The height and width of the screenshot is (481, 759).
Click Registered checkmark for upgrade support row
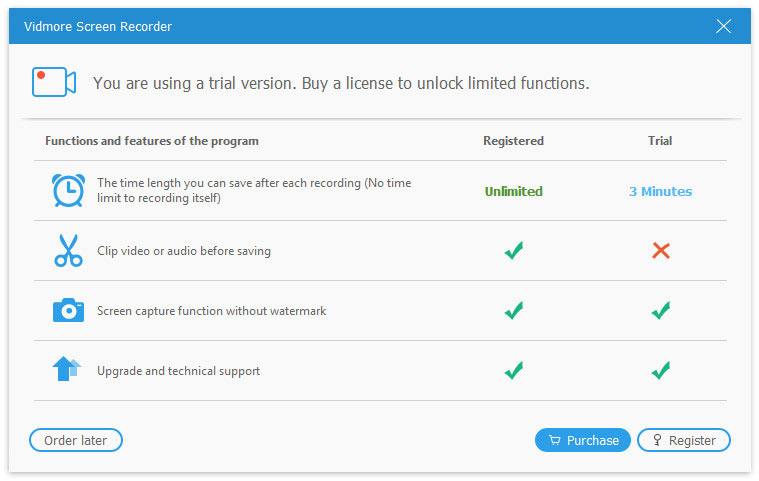pyautogui.click(x=513, y=371)
